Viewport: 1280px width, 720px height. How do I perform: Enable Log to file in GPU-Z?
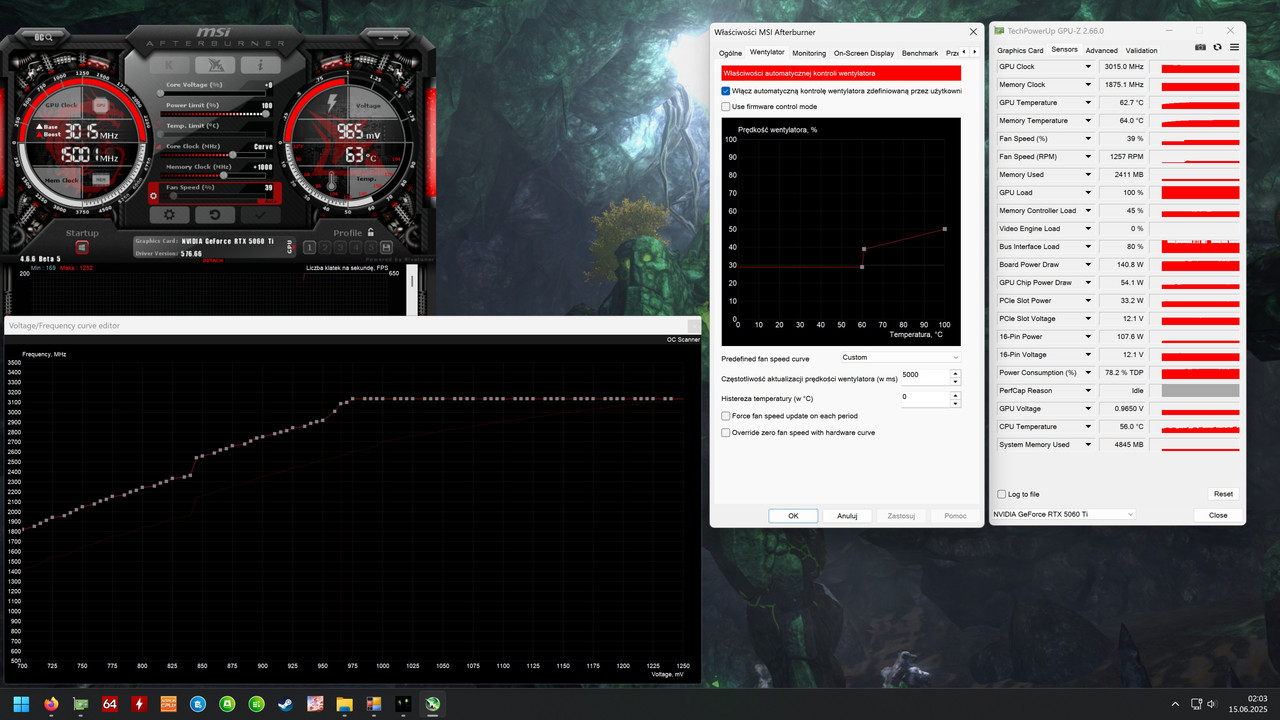pos(1002,494)
